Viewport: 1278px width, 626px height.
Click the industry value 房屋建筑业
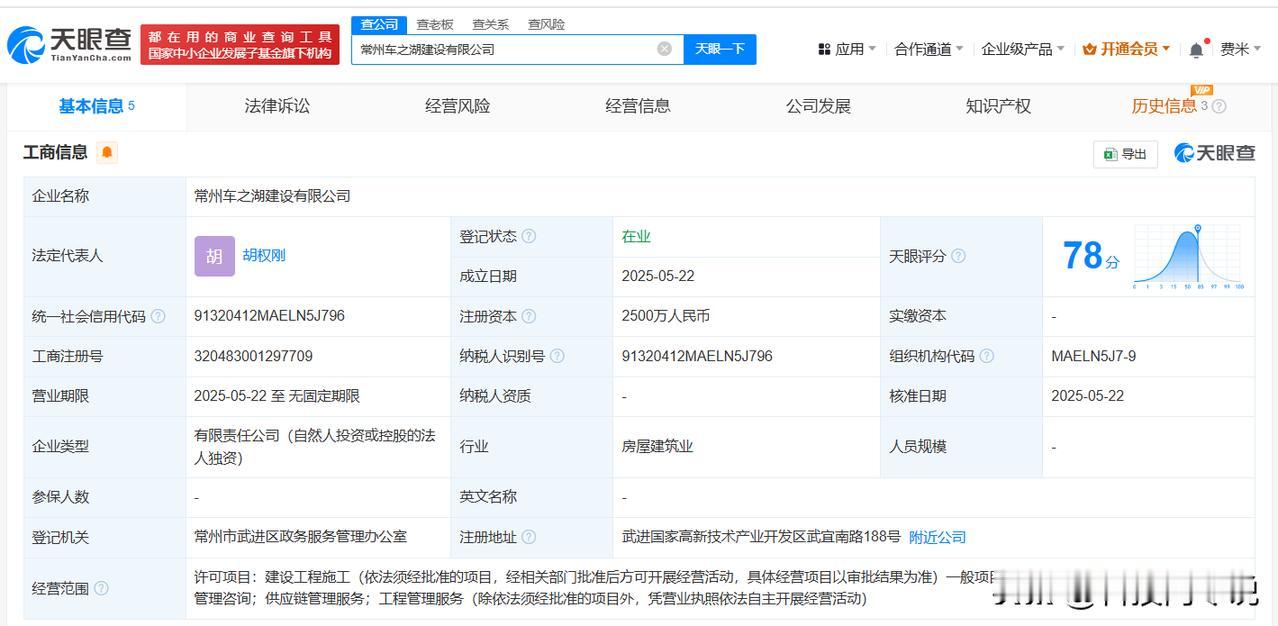click(x=657, y=446)
